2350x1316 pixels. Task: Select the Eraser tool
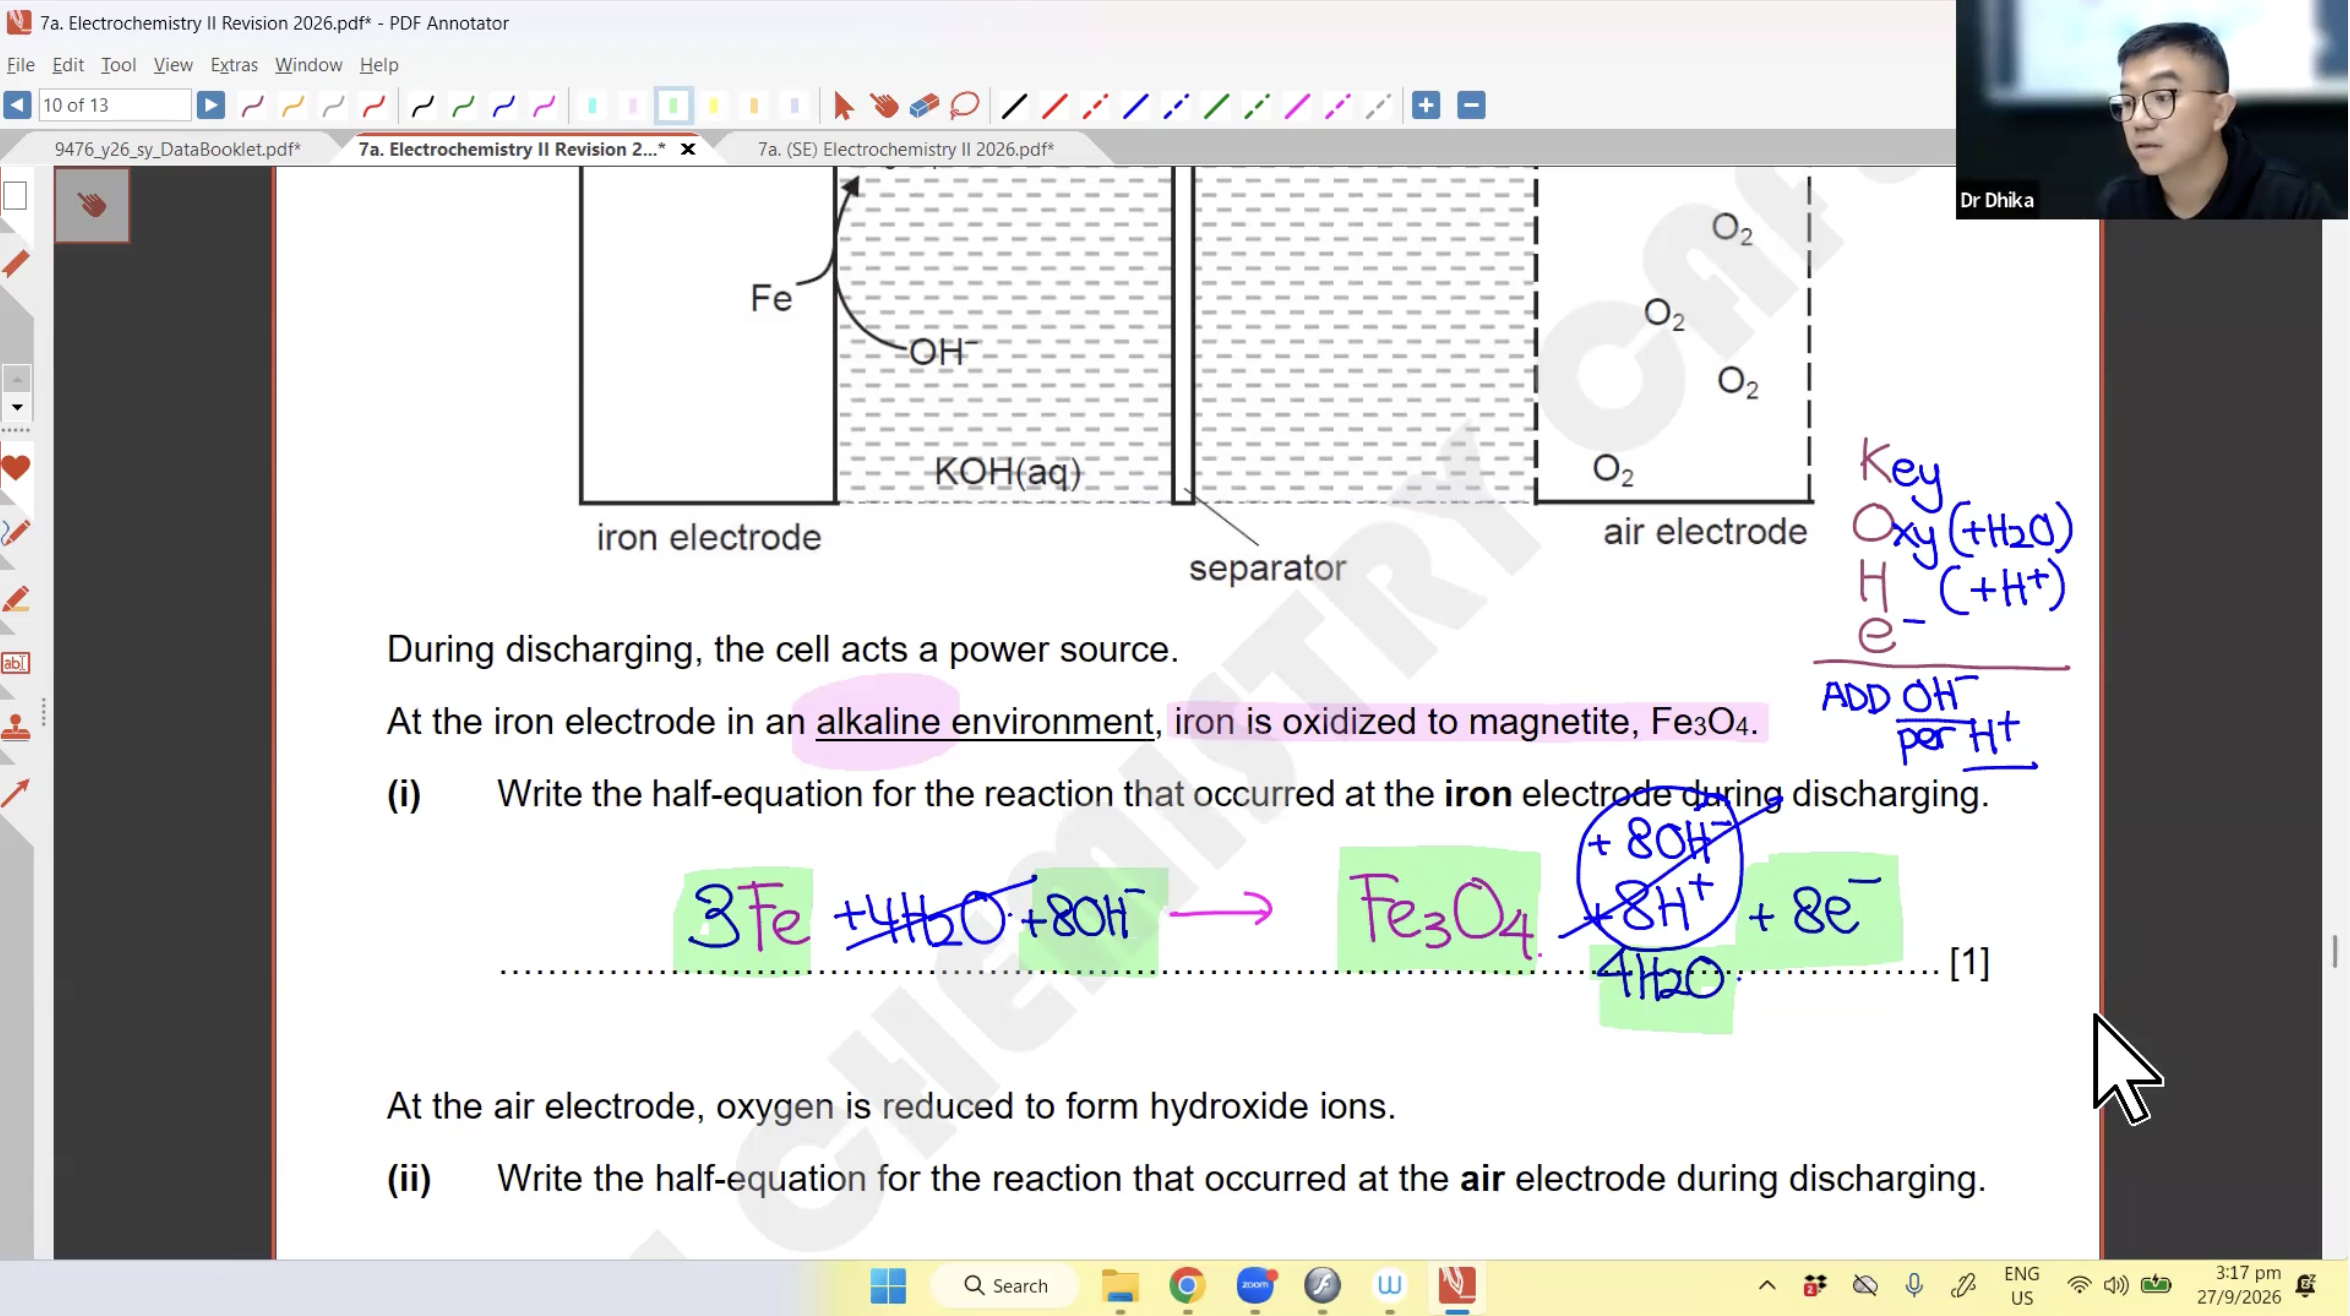click(x=924, y=105)
